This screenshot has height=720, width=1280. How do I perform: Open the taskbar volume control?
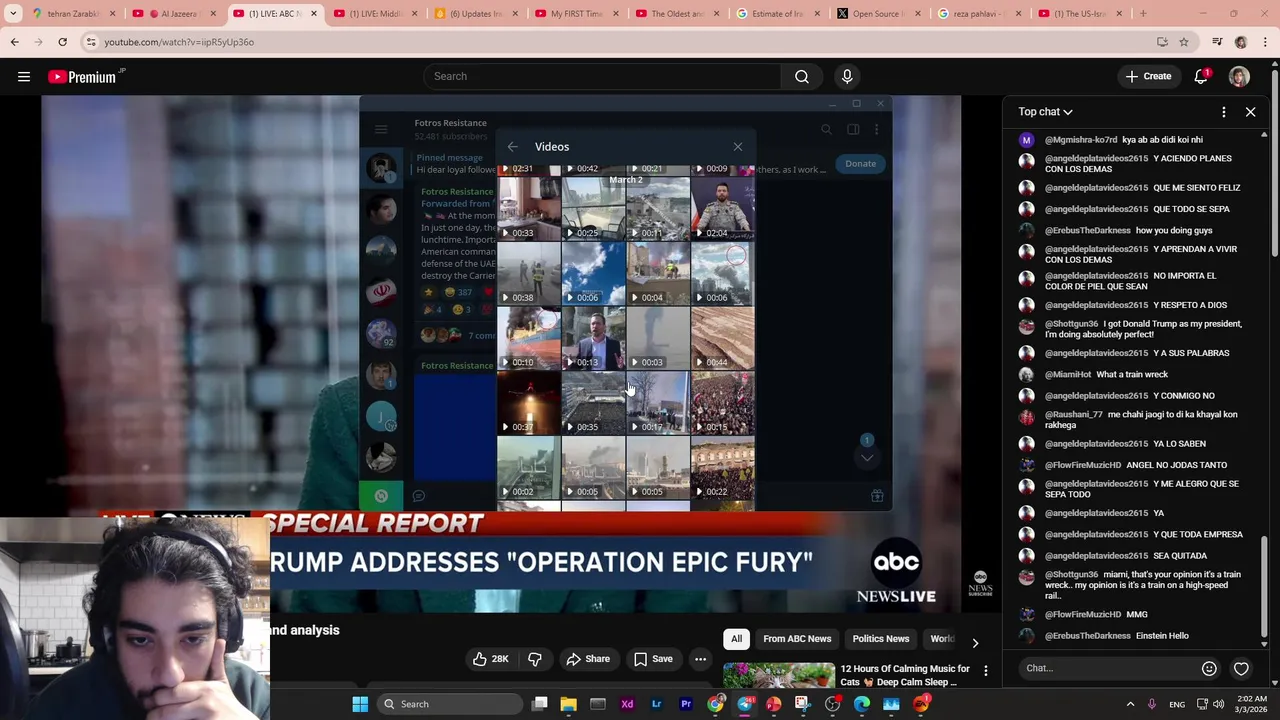click(1219, 704)
